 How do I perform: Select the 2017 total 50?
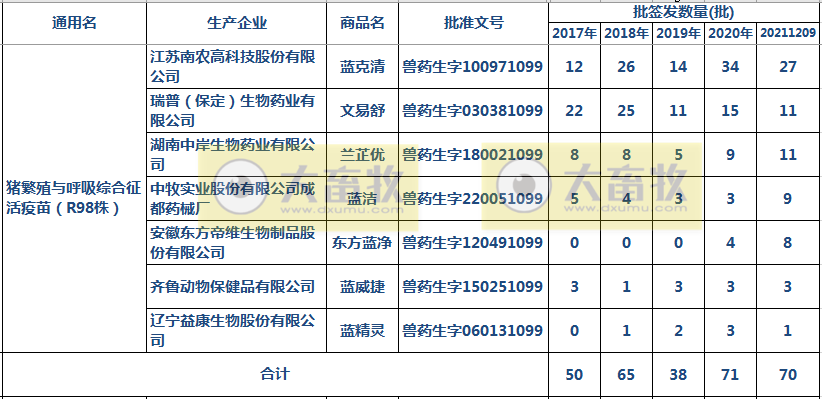click(575, 374)
